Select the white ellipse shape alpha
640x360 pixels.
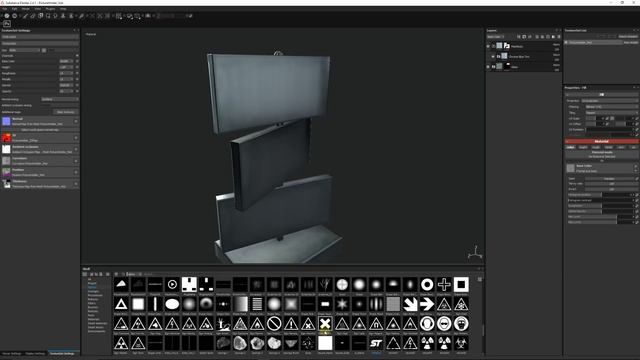pyautogui.click(x=172, y=304)
